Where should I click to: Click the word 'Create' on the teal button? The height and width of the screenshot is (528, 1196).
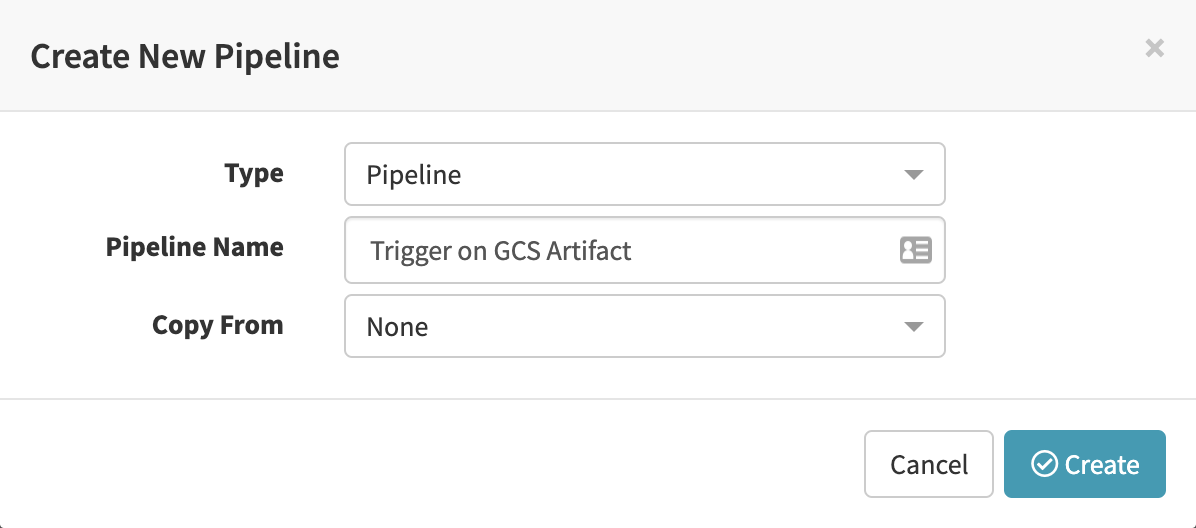coord(1102,464)
